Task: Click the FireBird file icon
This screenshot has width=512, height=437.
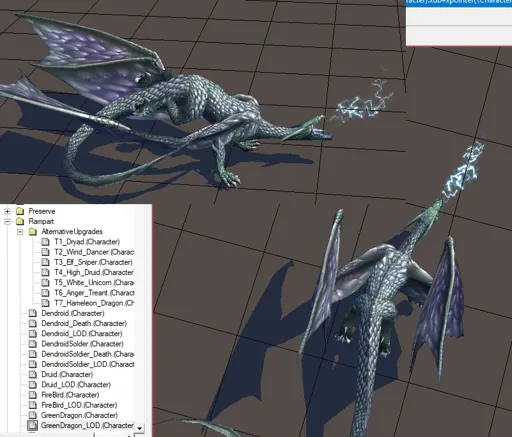Action: (33, 395)
